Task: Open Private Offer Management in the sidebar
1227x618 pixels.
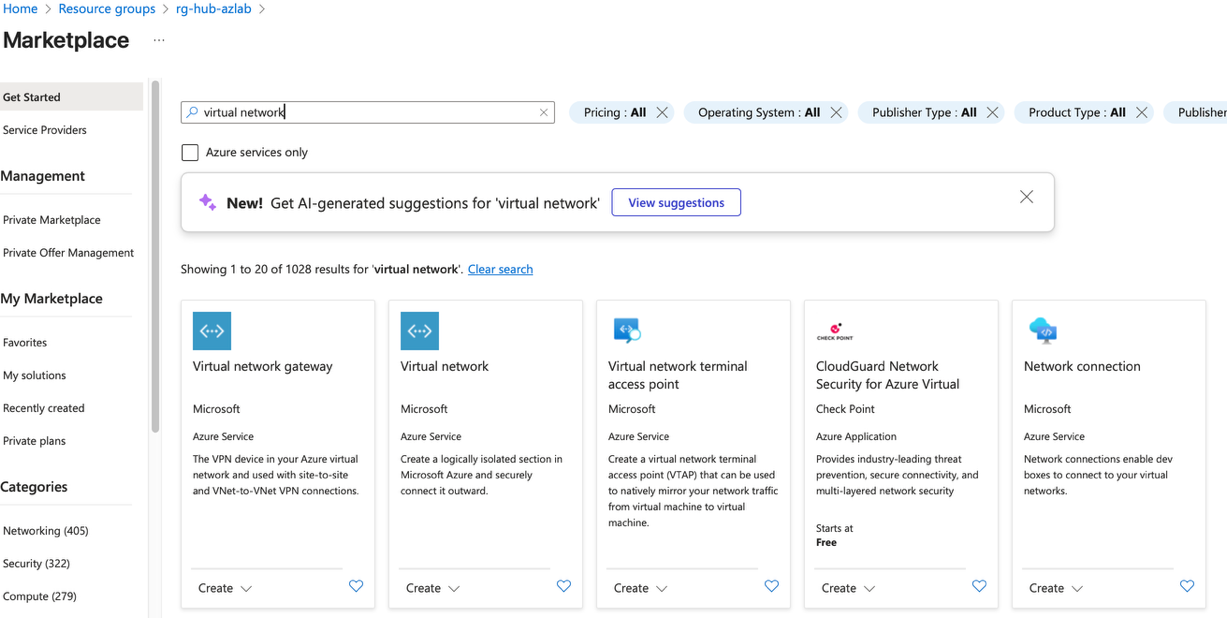Action: click(x=68, y=253)
